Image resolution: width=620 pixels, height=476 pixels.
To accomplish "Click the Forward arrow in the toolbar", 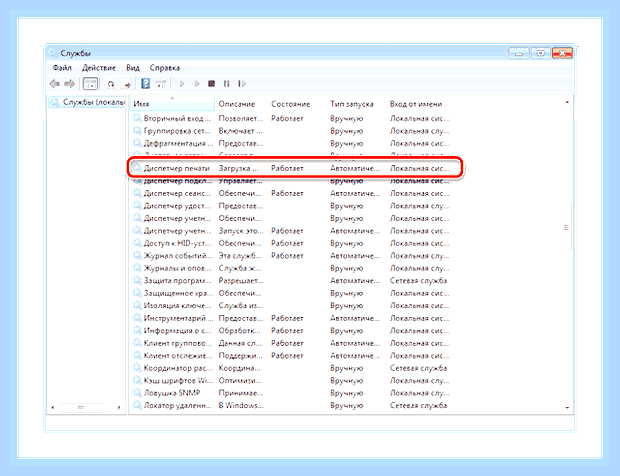I will coord(70,84).
